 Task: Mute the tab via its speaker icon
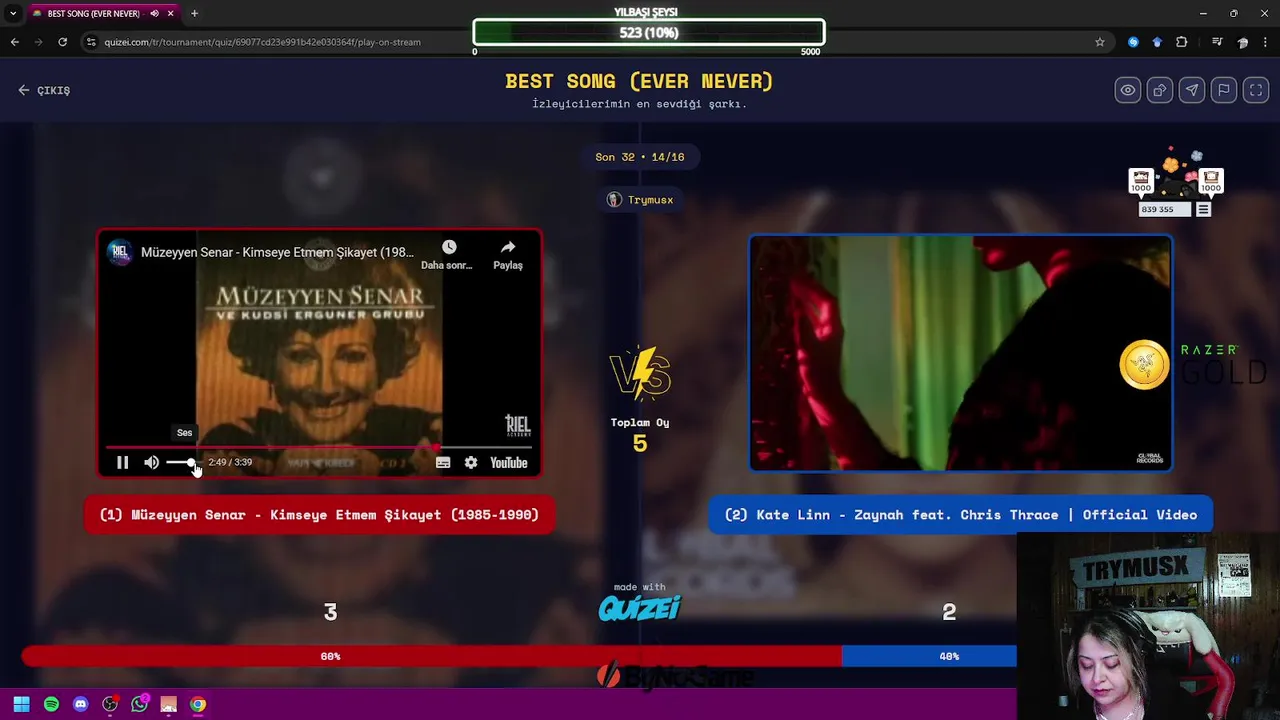tap(154, 13)
